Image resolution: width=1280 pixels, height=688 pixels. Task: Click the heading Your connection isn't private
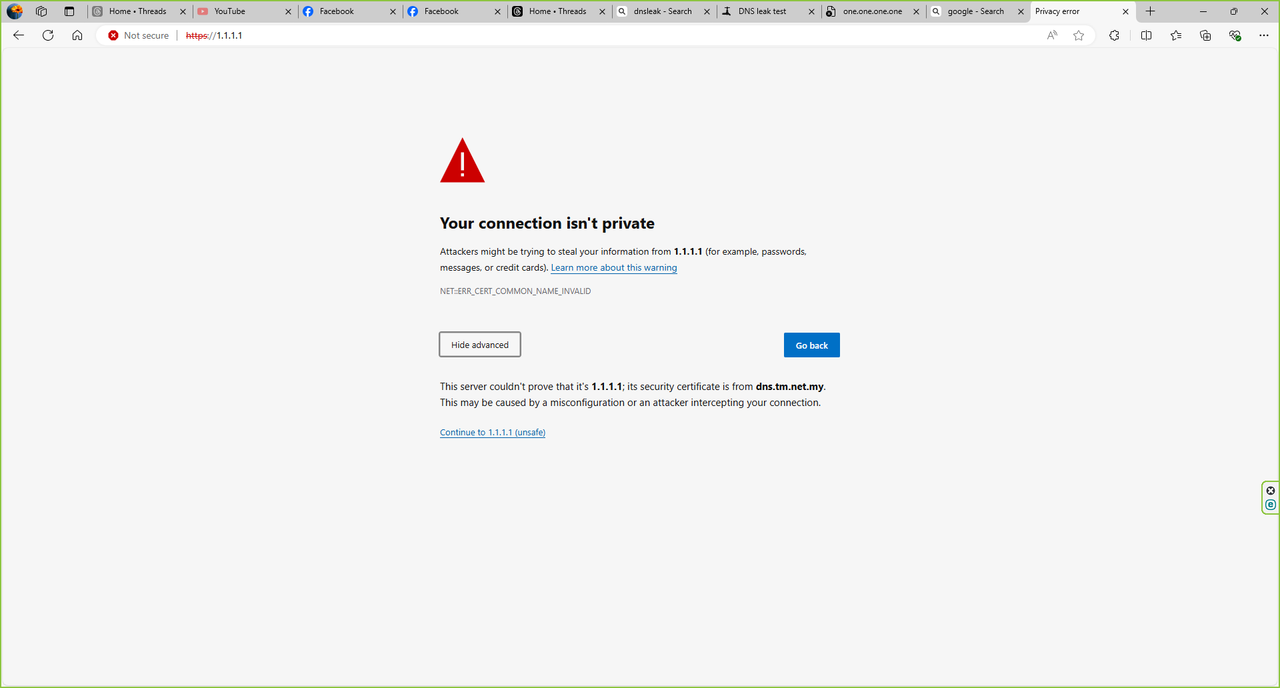547,223
